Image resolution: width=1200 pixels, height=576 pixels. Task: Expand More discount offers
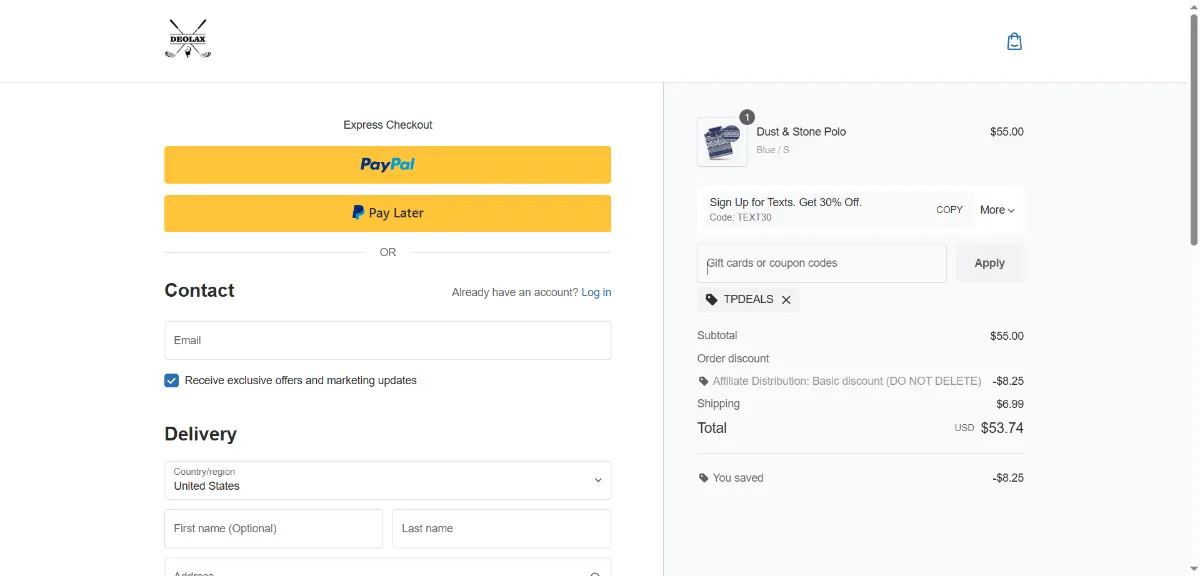click(x=997, y=210)
